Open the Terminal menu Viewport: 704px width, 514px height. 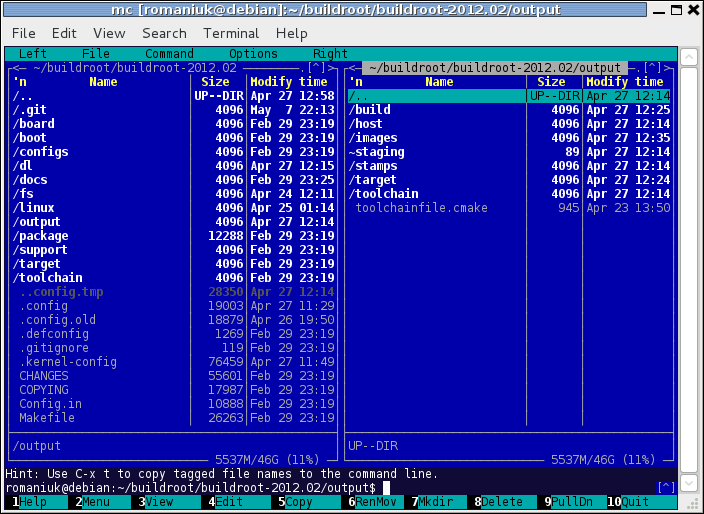tap(231, 33)
